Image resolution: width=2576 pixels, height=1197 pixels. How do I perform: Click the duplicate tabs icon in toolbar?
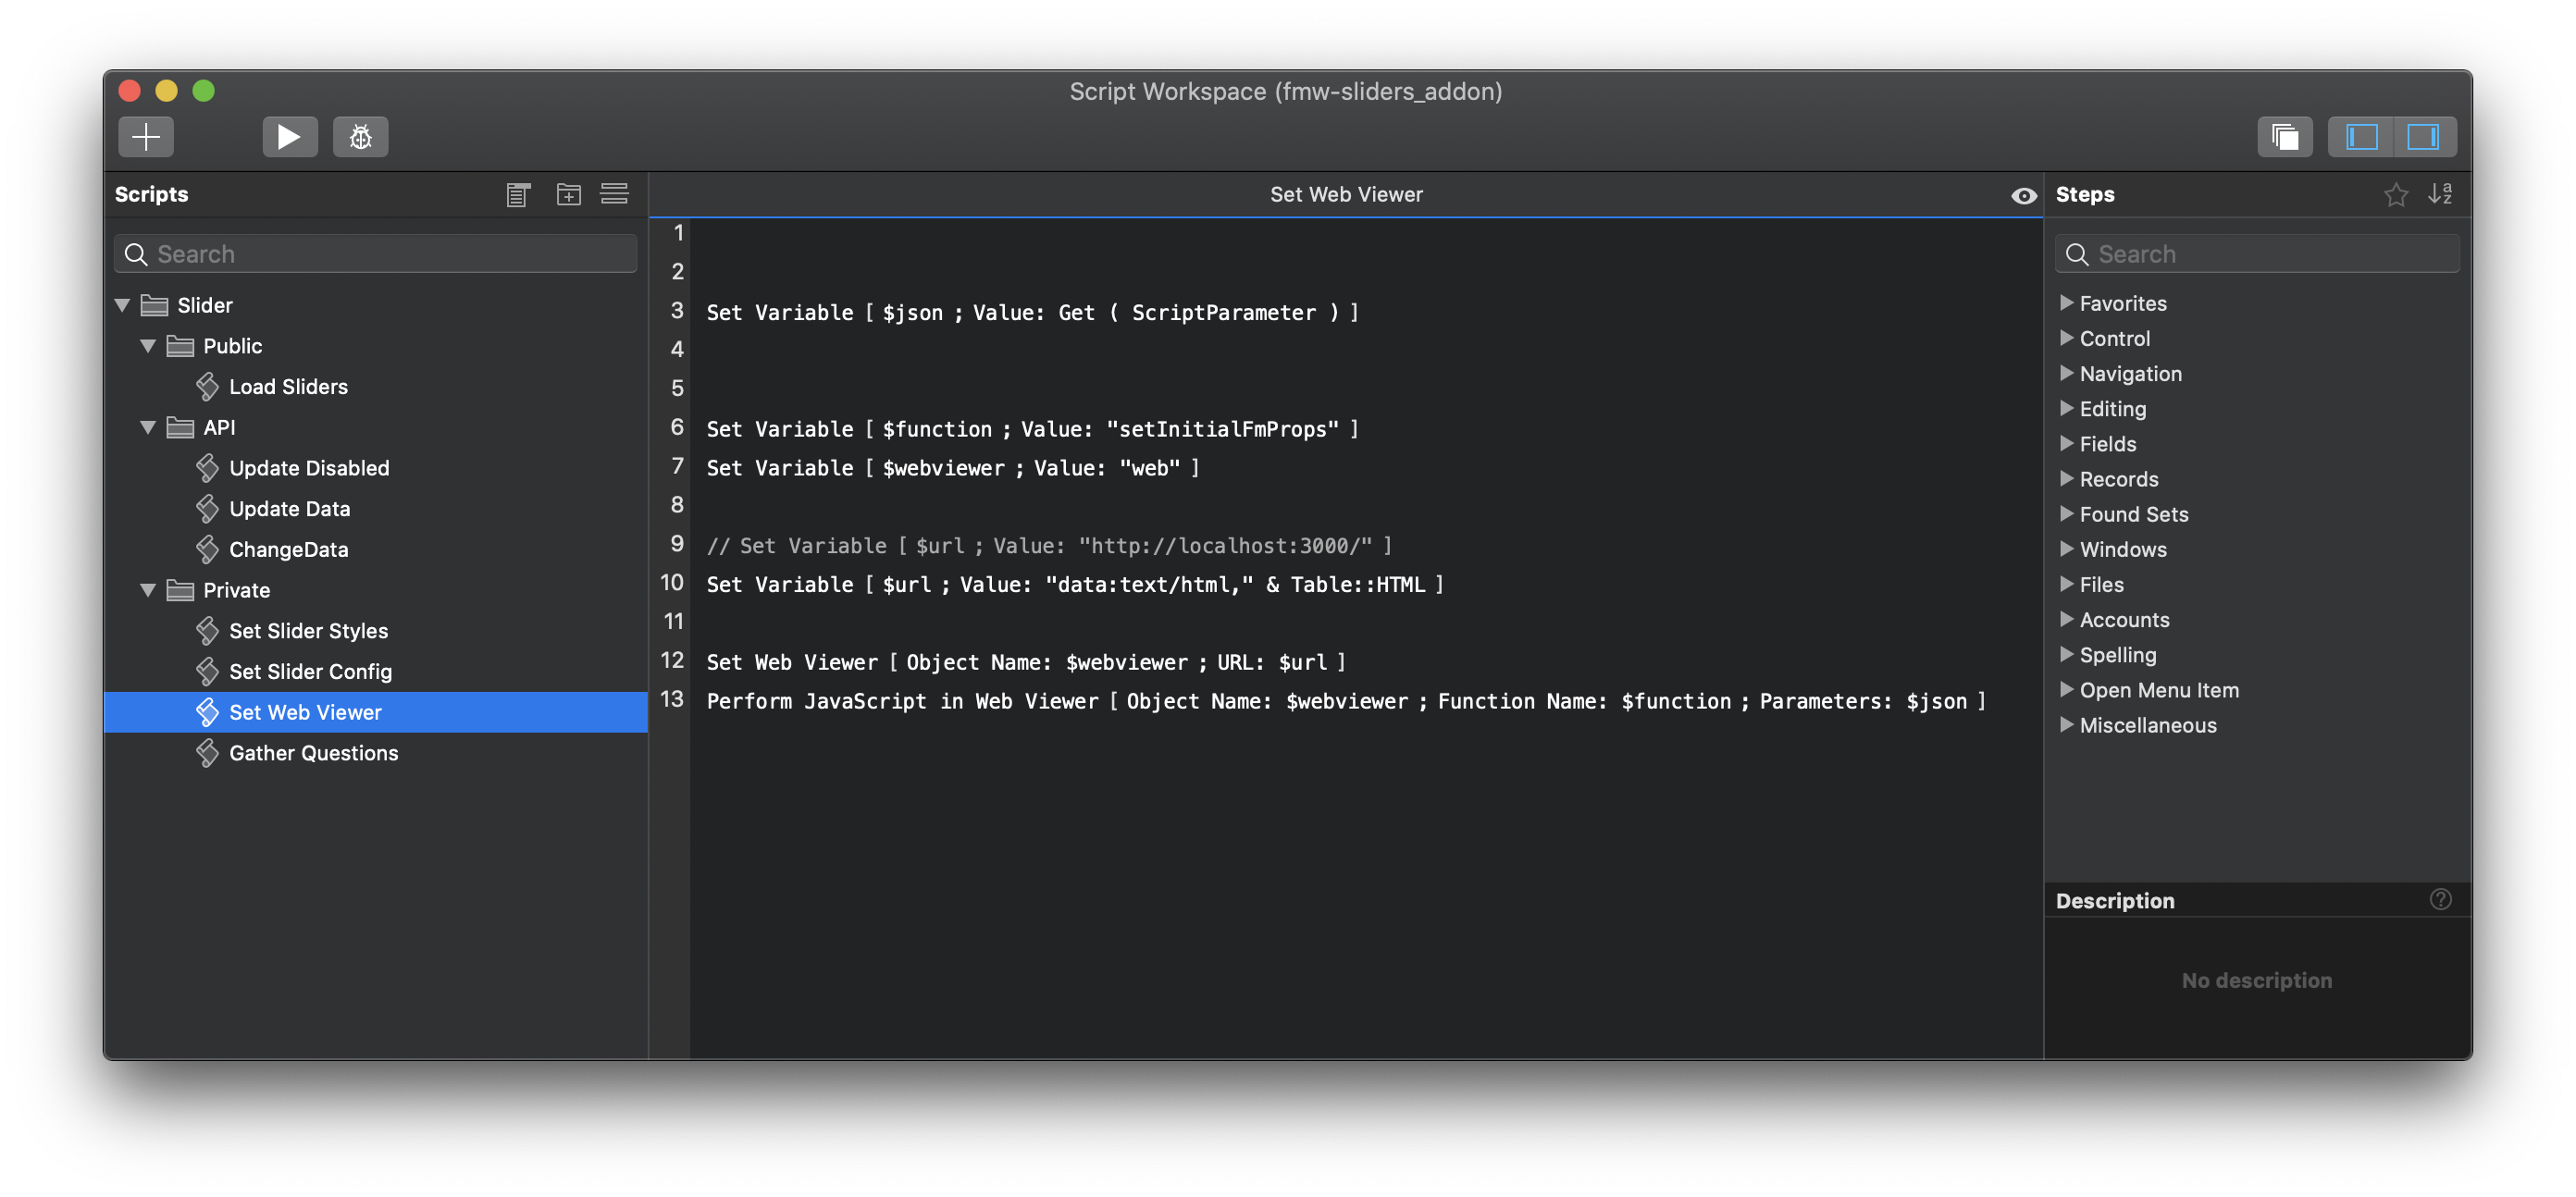pyautogui.click(x=2284, y=136)
